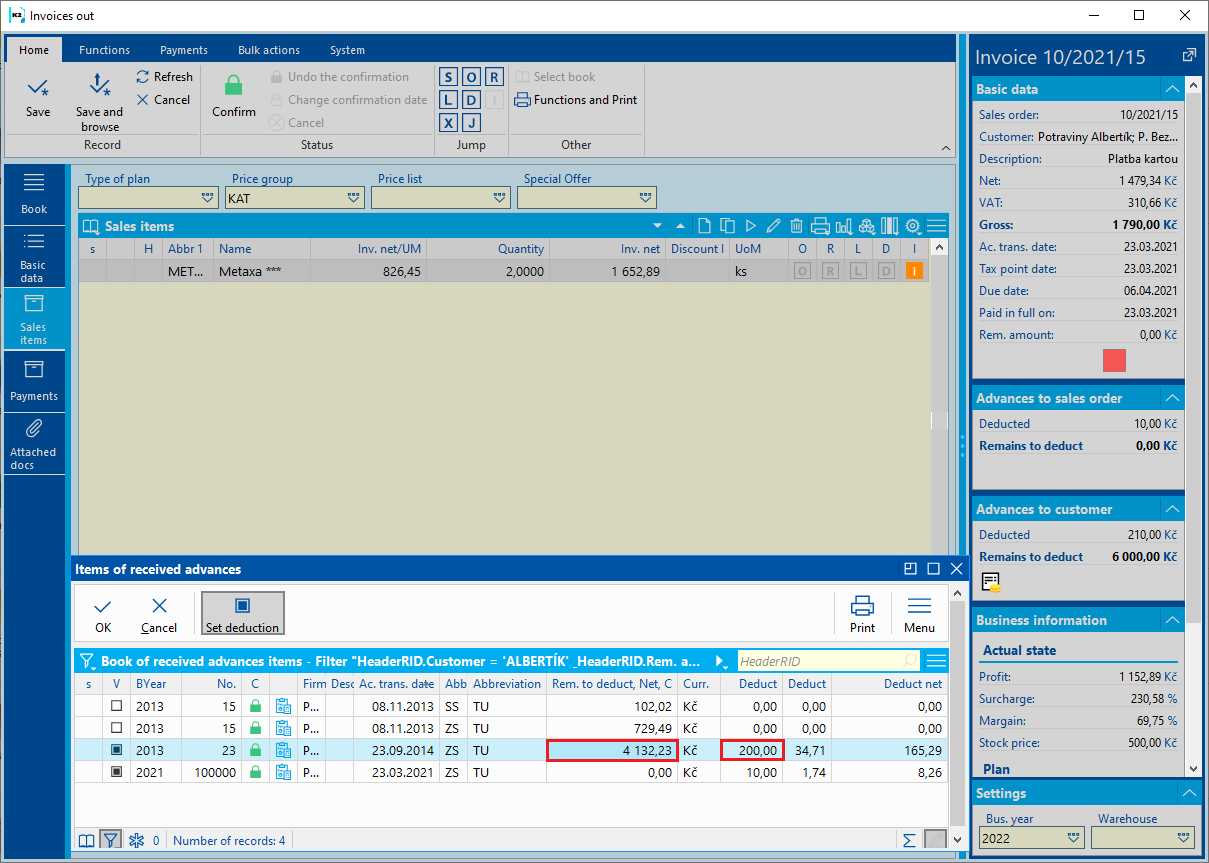Click the Confirm lock icon
The height and width of the screenshot is (863, 1209).
[x=233, y=86]
